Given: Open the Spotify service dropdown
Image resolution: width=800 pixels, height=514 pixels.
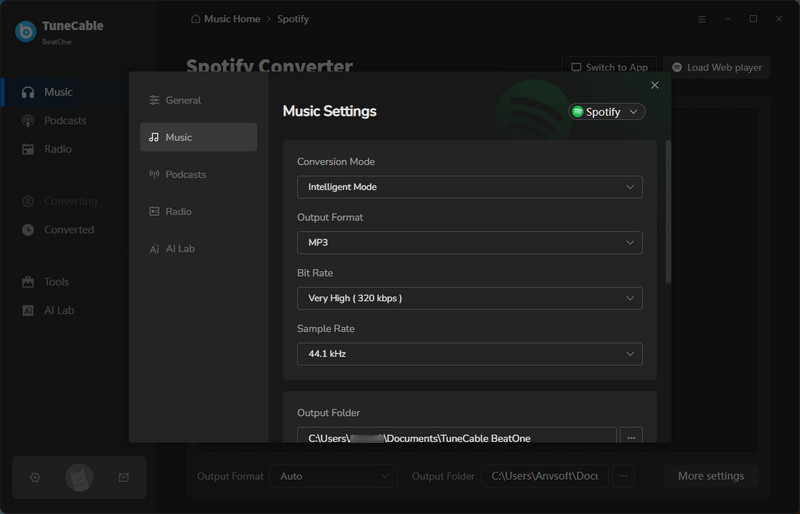Looking at the screenshot, I should 607,112.
